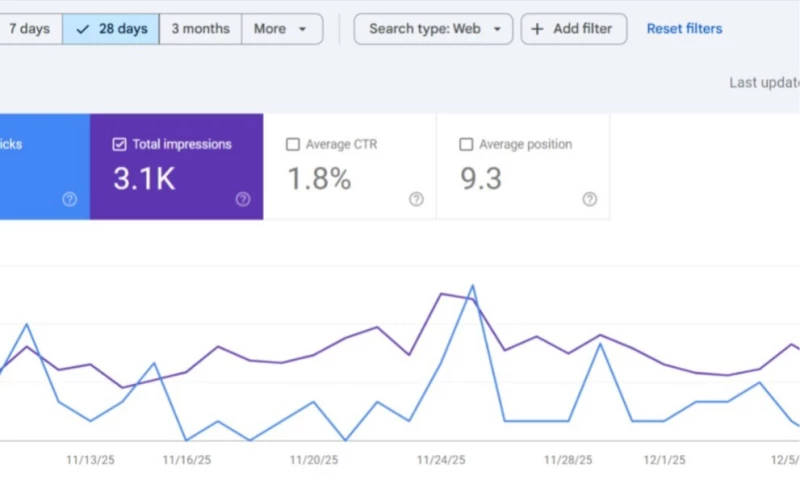Open help icon on Total impressions card

243,199
